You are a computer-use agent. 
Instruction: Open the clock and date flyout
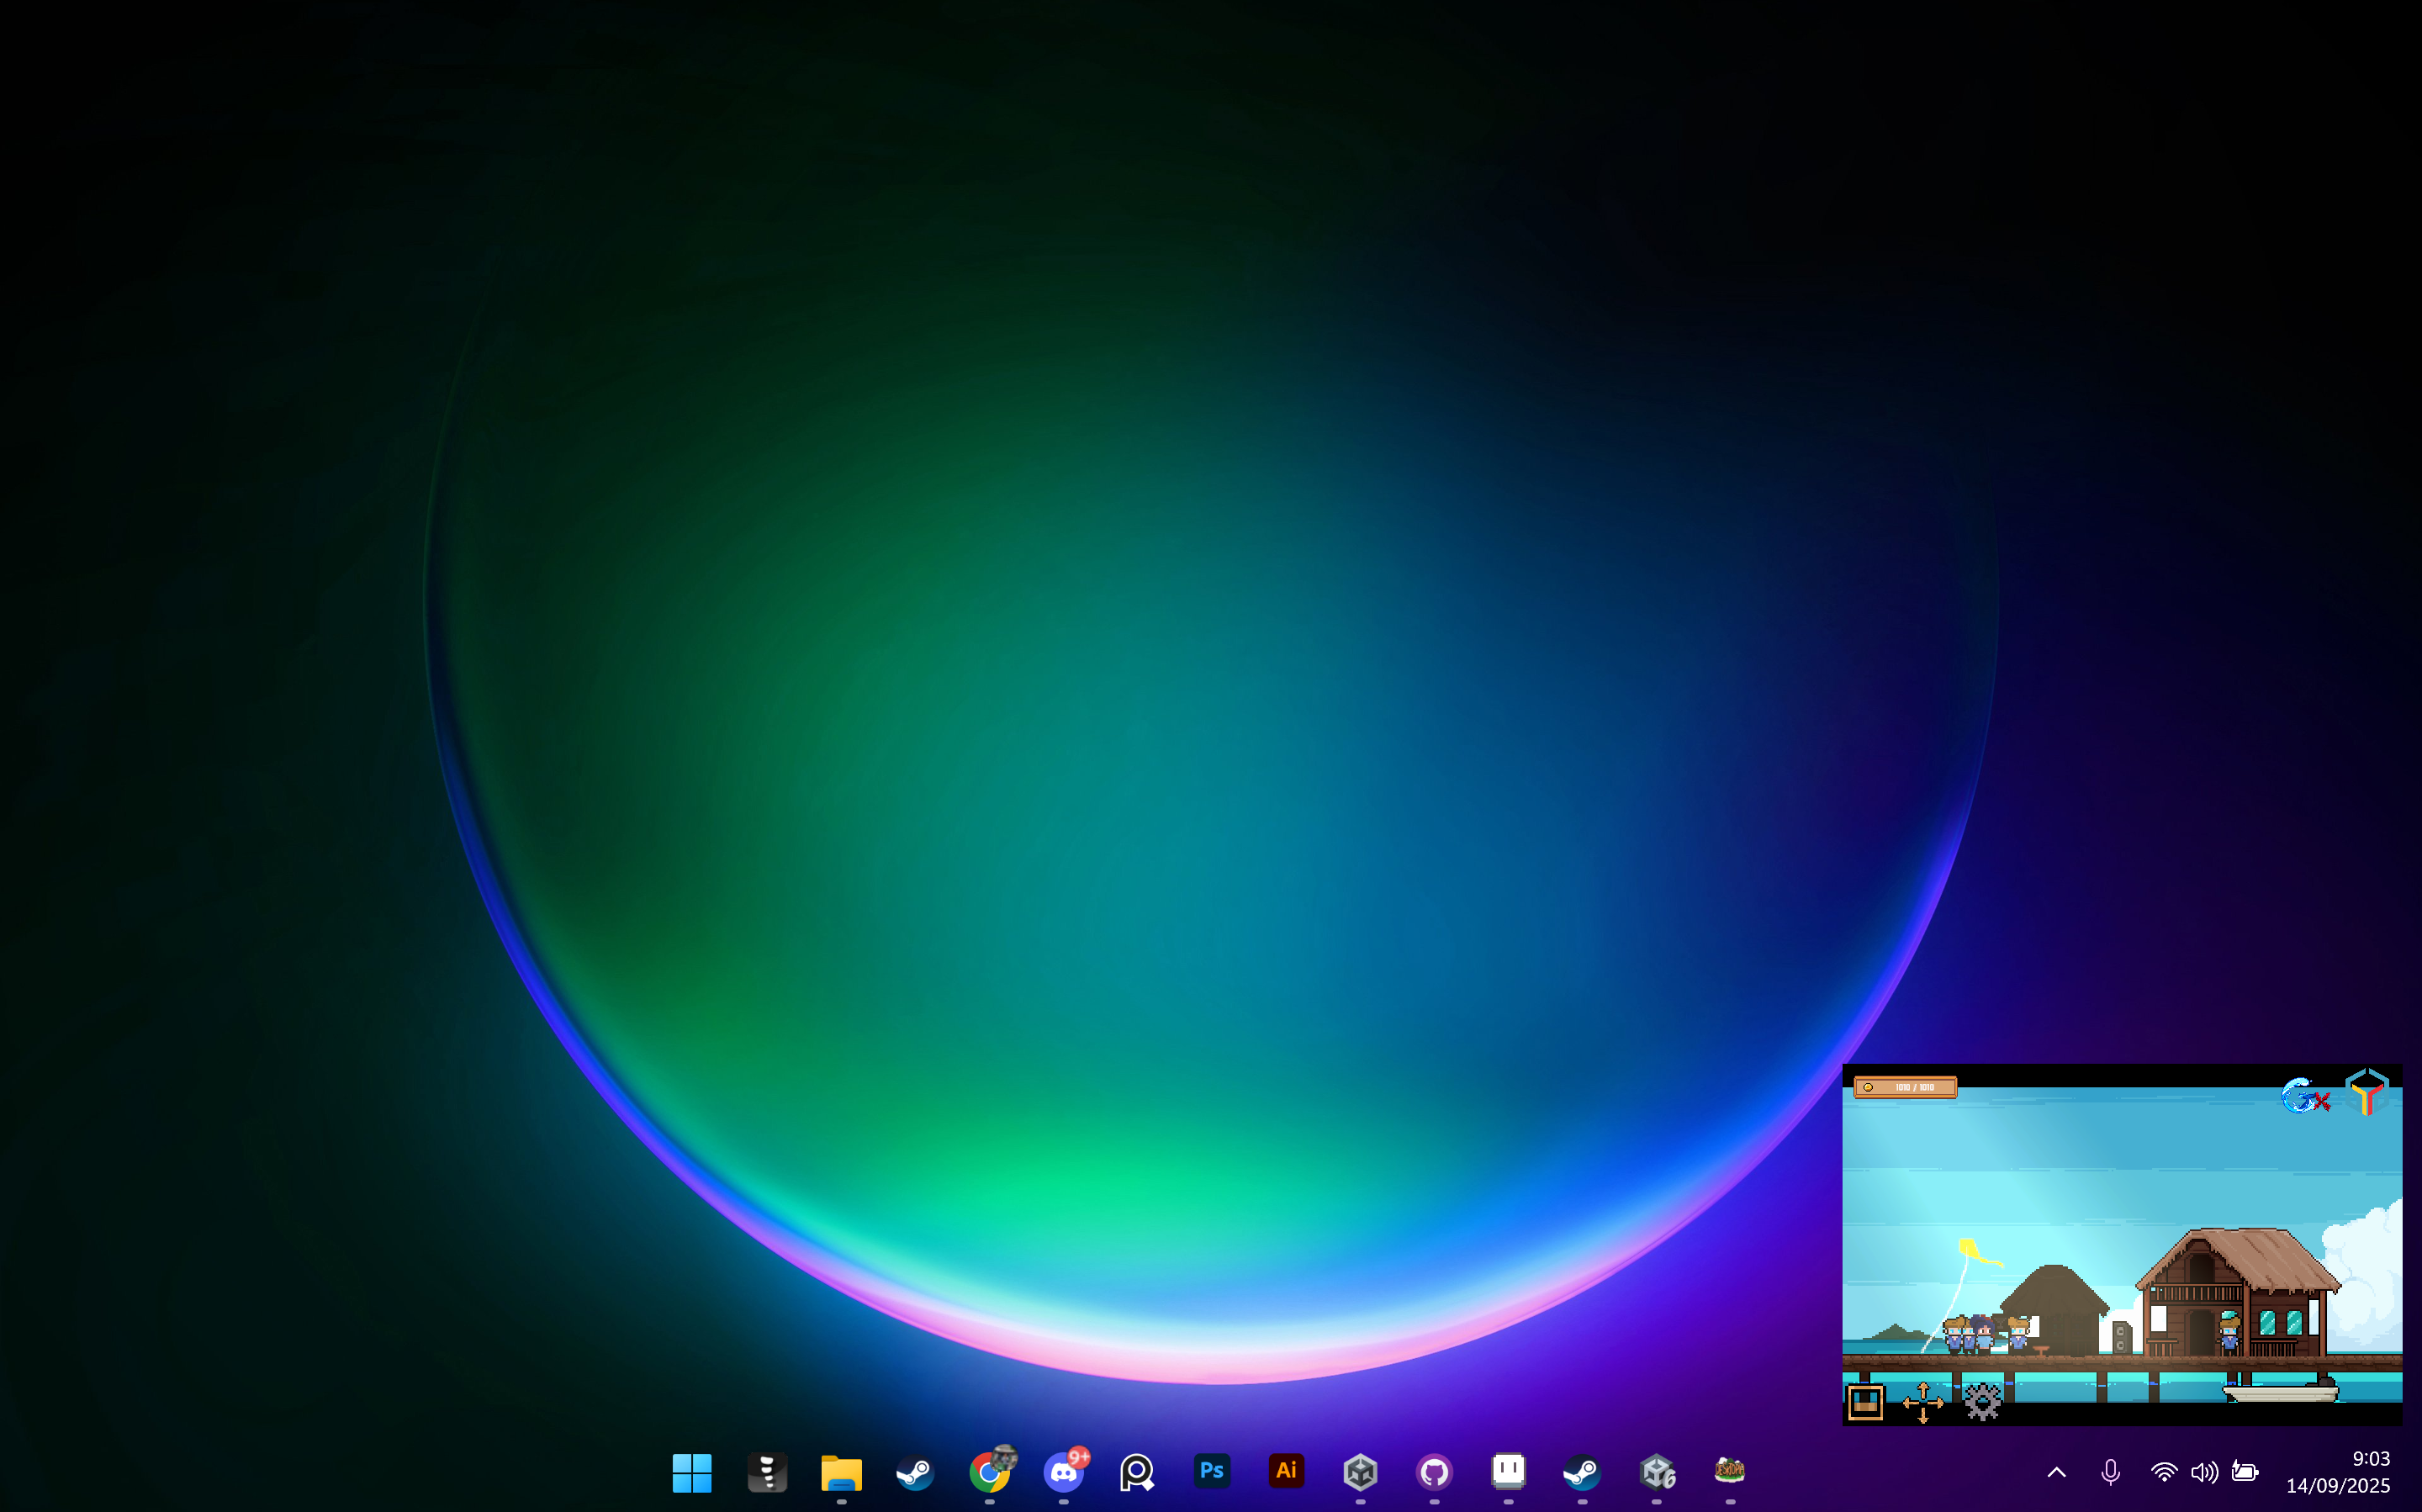coord(2338,1472)
